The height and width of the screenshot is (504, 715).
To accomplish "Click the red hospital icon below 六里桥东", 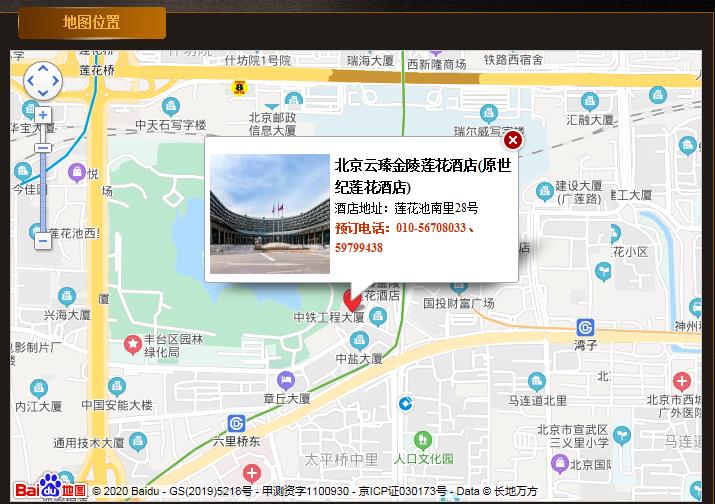I will [252, 473].
